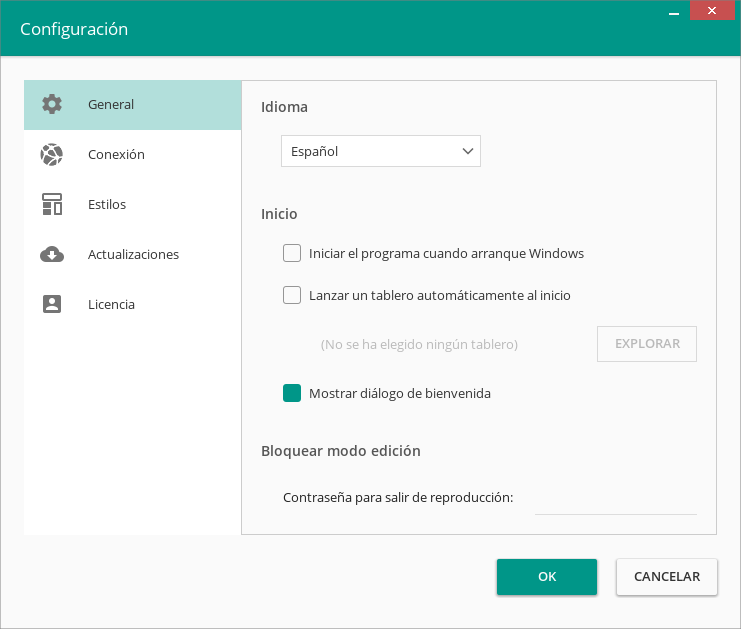Screen dimensions: 741x629
Task: Switch to the Conexión section
Action: pyautogui.click(x=132, y=155)
